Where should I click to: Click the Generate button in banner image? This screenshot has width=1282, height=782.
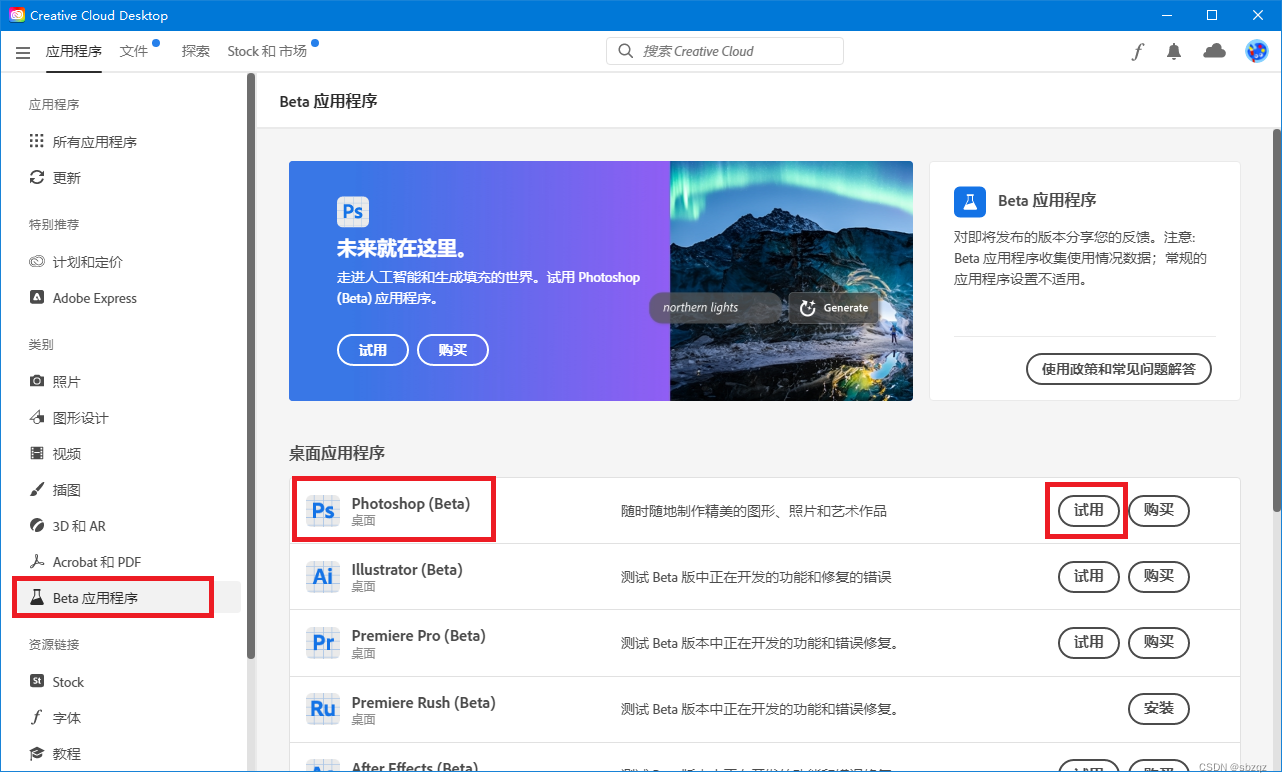834,308
